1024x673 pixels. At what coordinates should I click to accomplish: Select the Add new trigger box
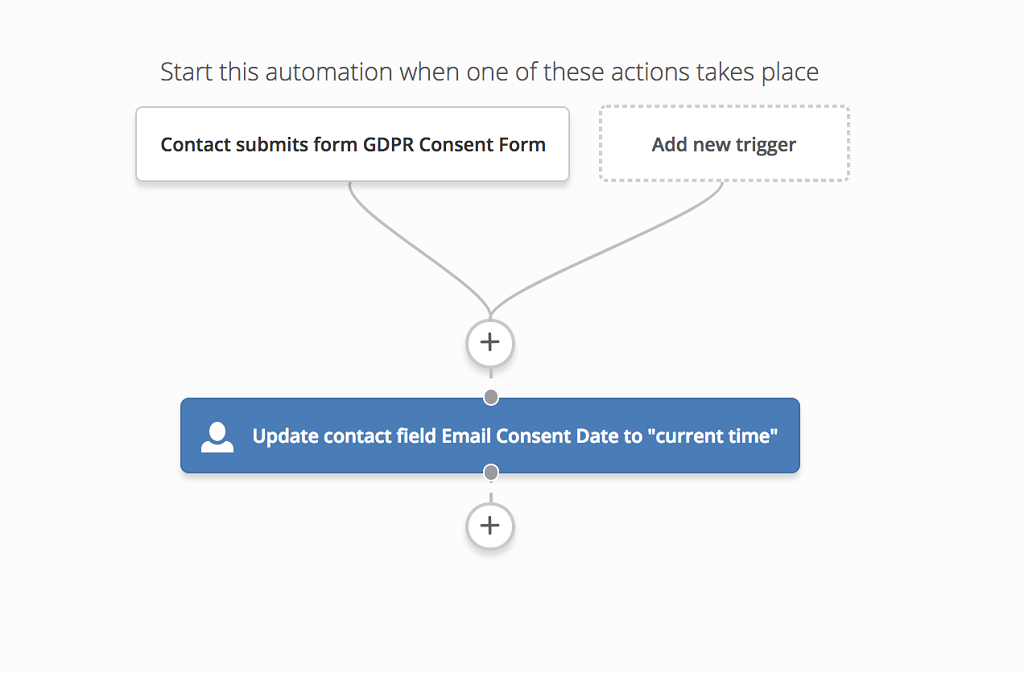click(724, 145)
